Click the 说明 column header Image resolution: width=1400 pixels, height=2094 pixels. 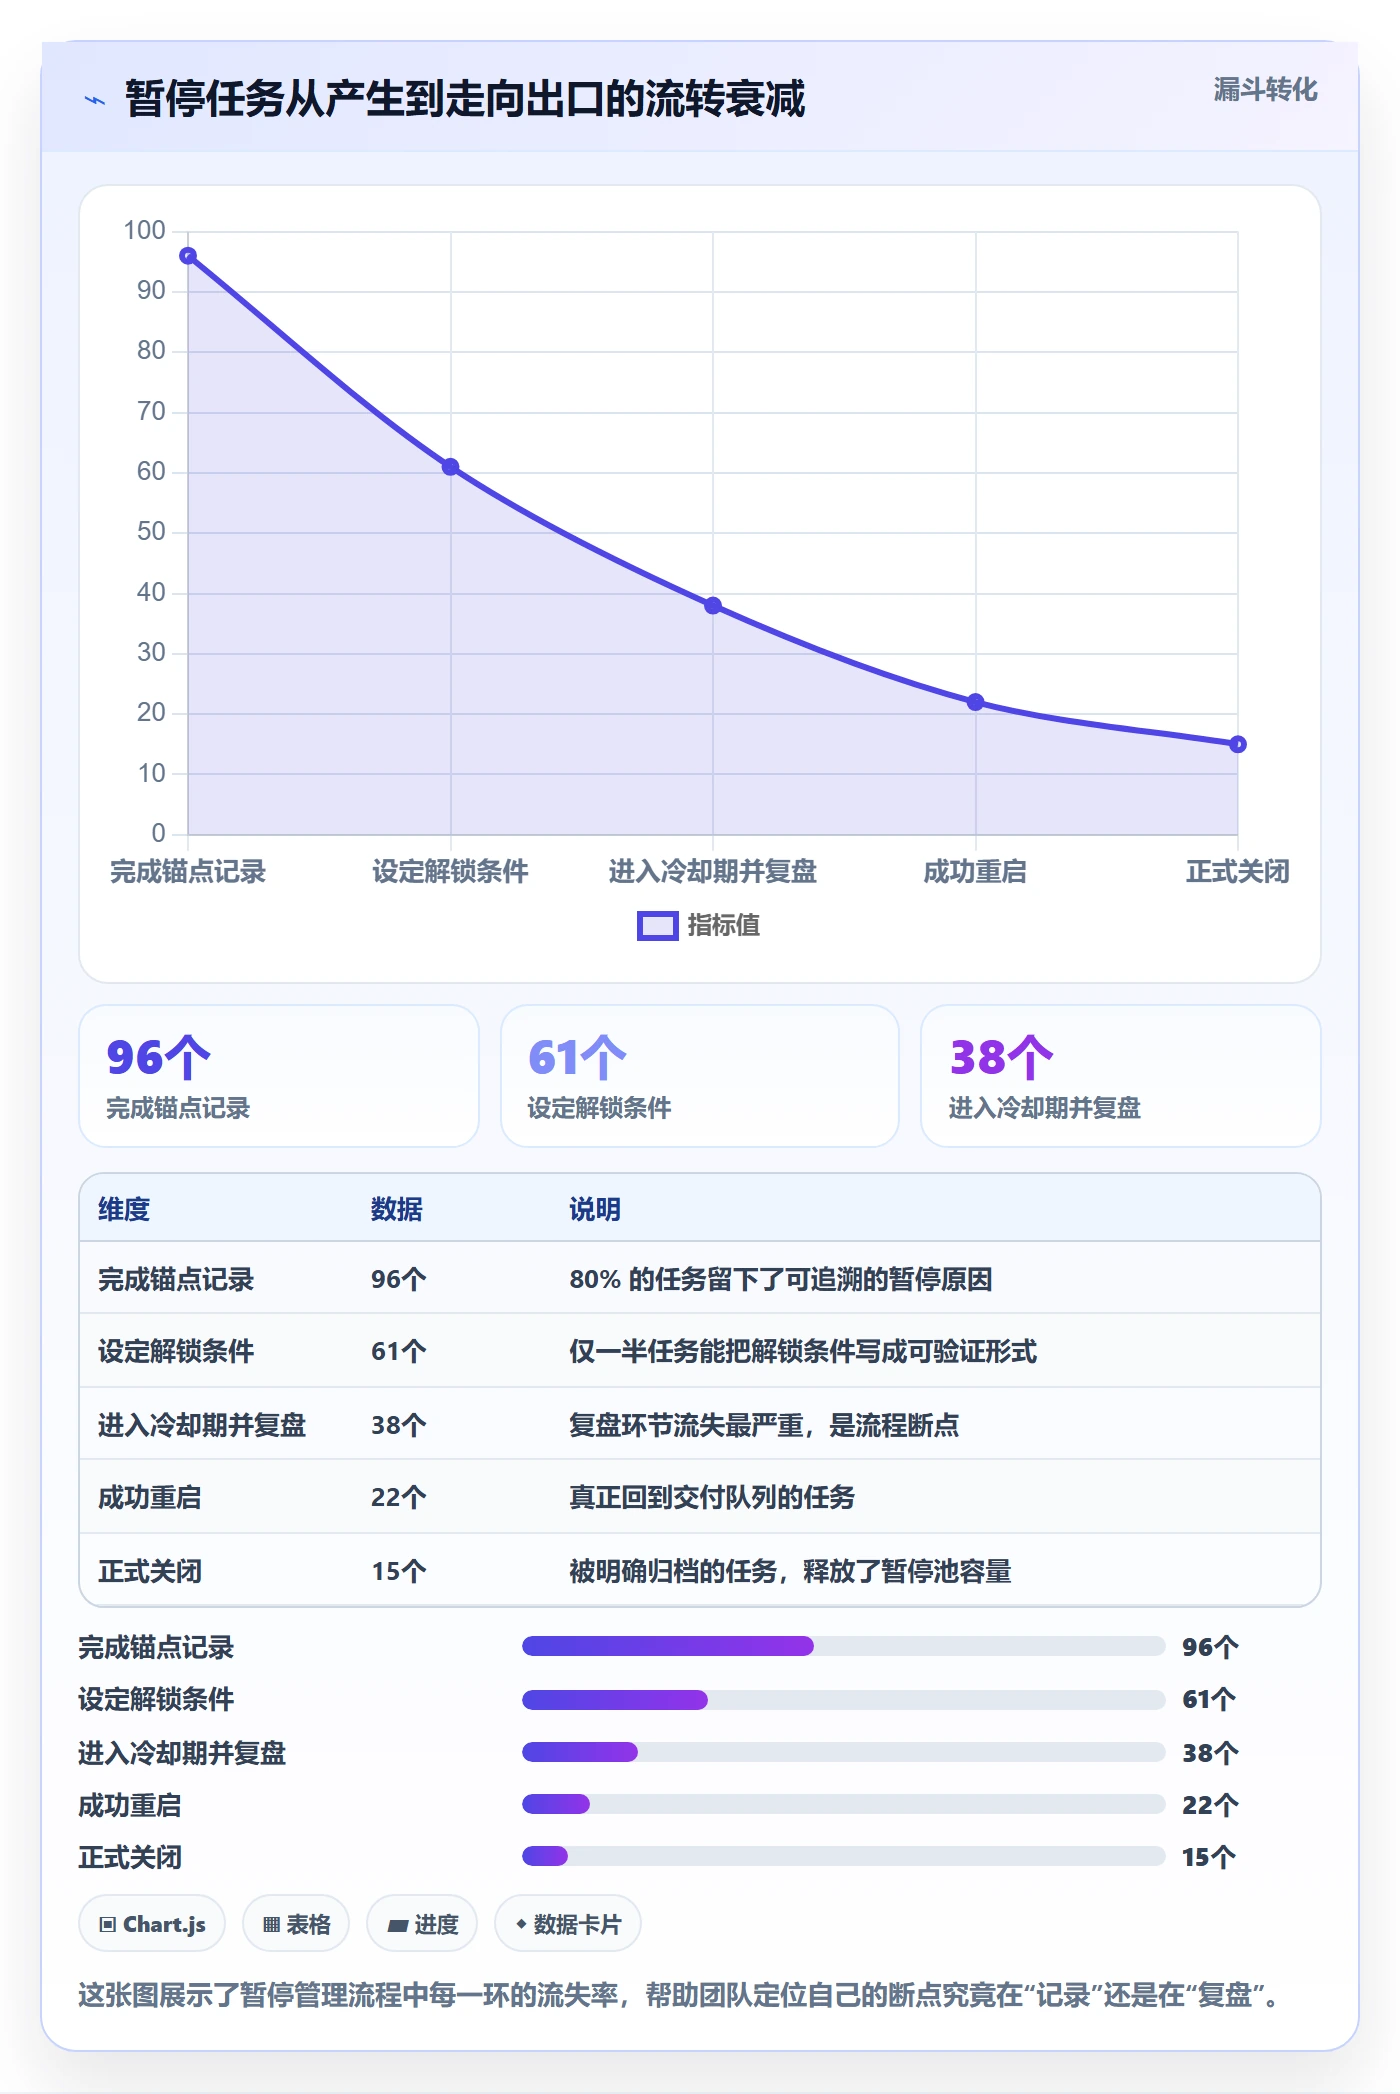tap(595, 1209)
